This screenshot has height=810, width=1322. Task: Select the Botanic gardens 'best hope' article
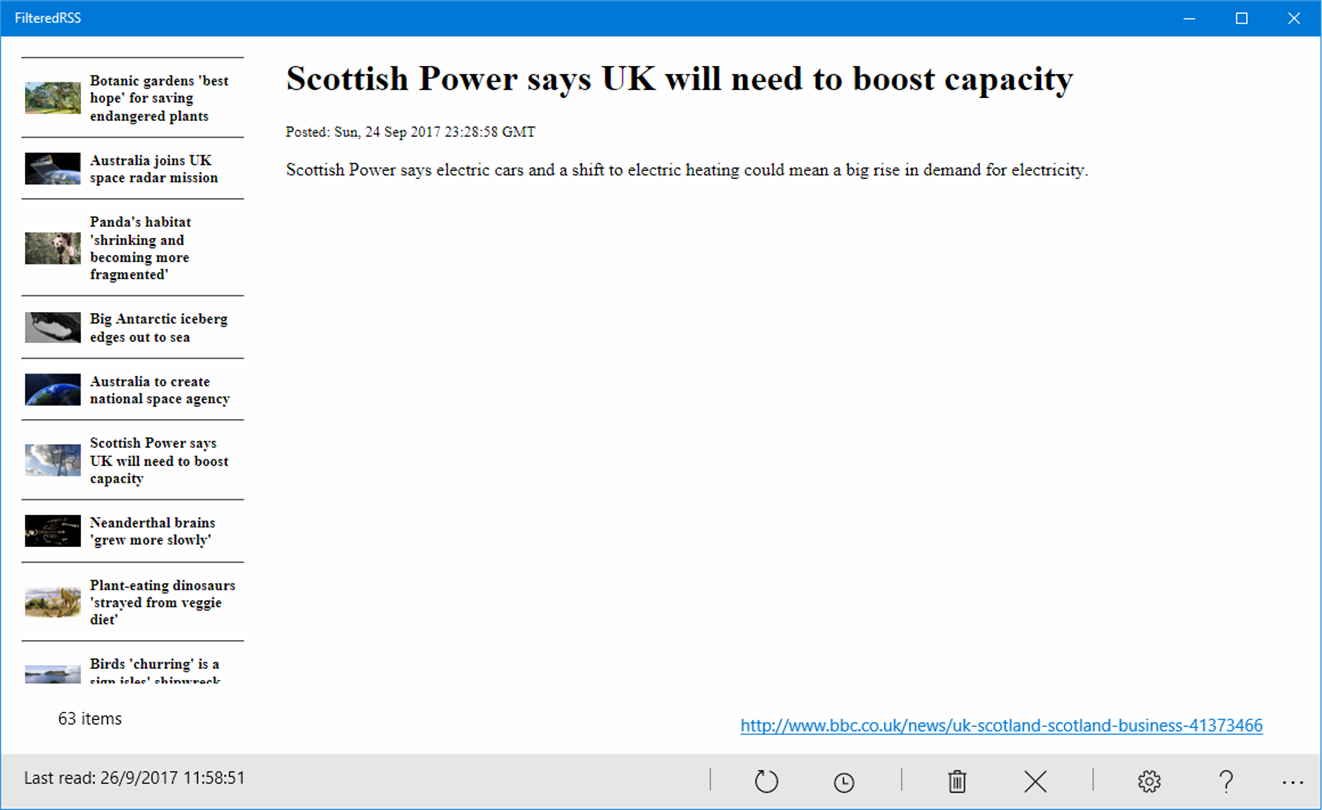[x=133, y=98]
